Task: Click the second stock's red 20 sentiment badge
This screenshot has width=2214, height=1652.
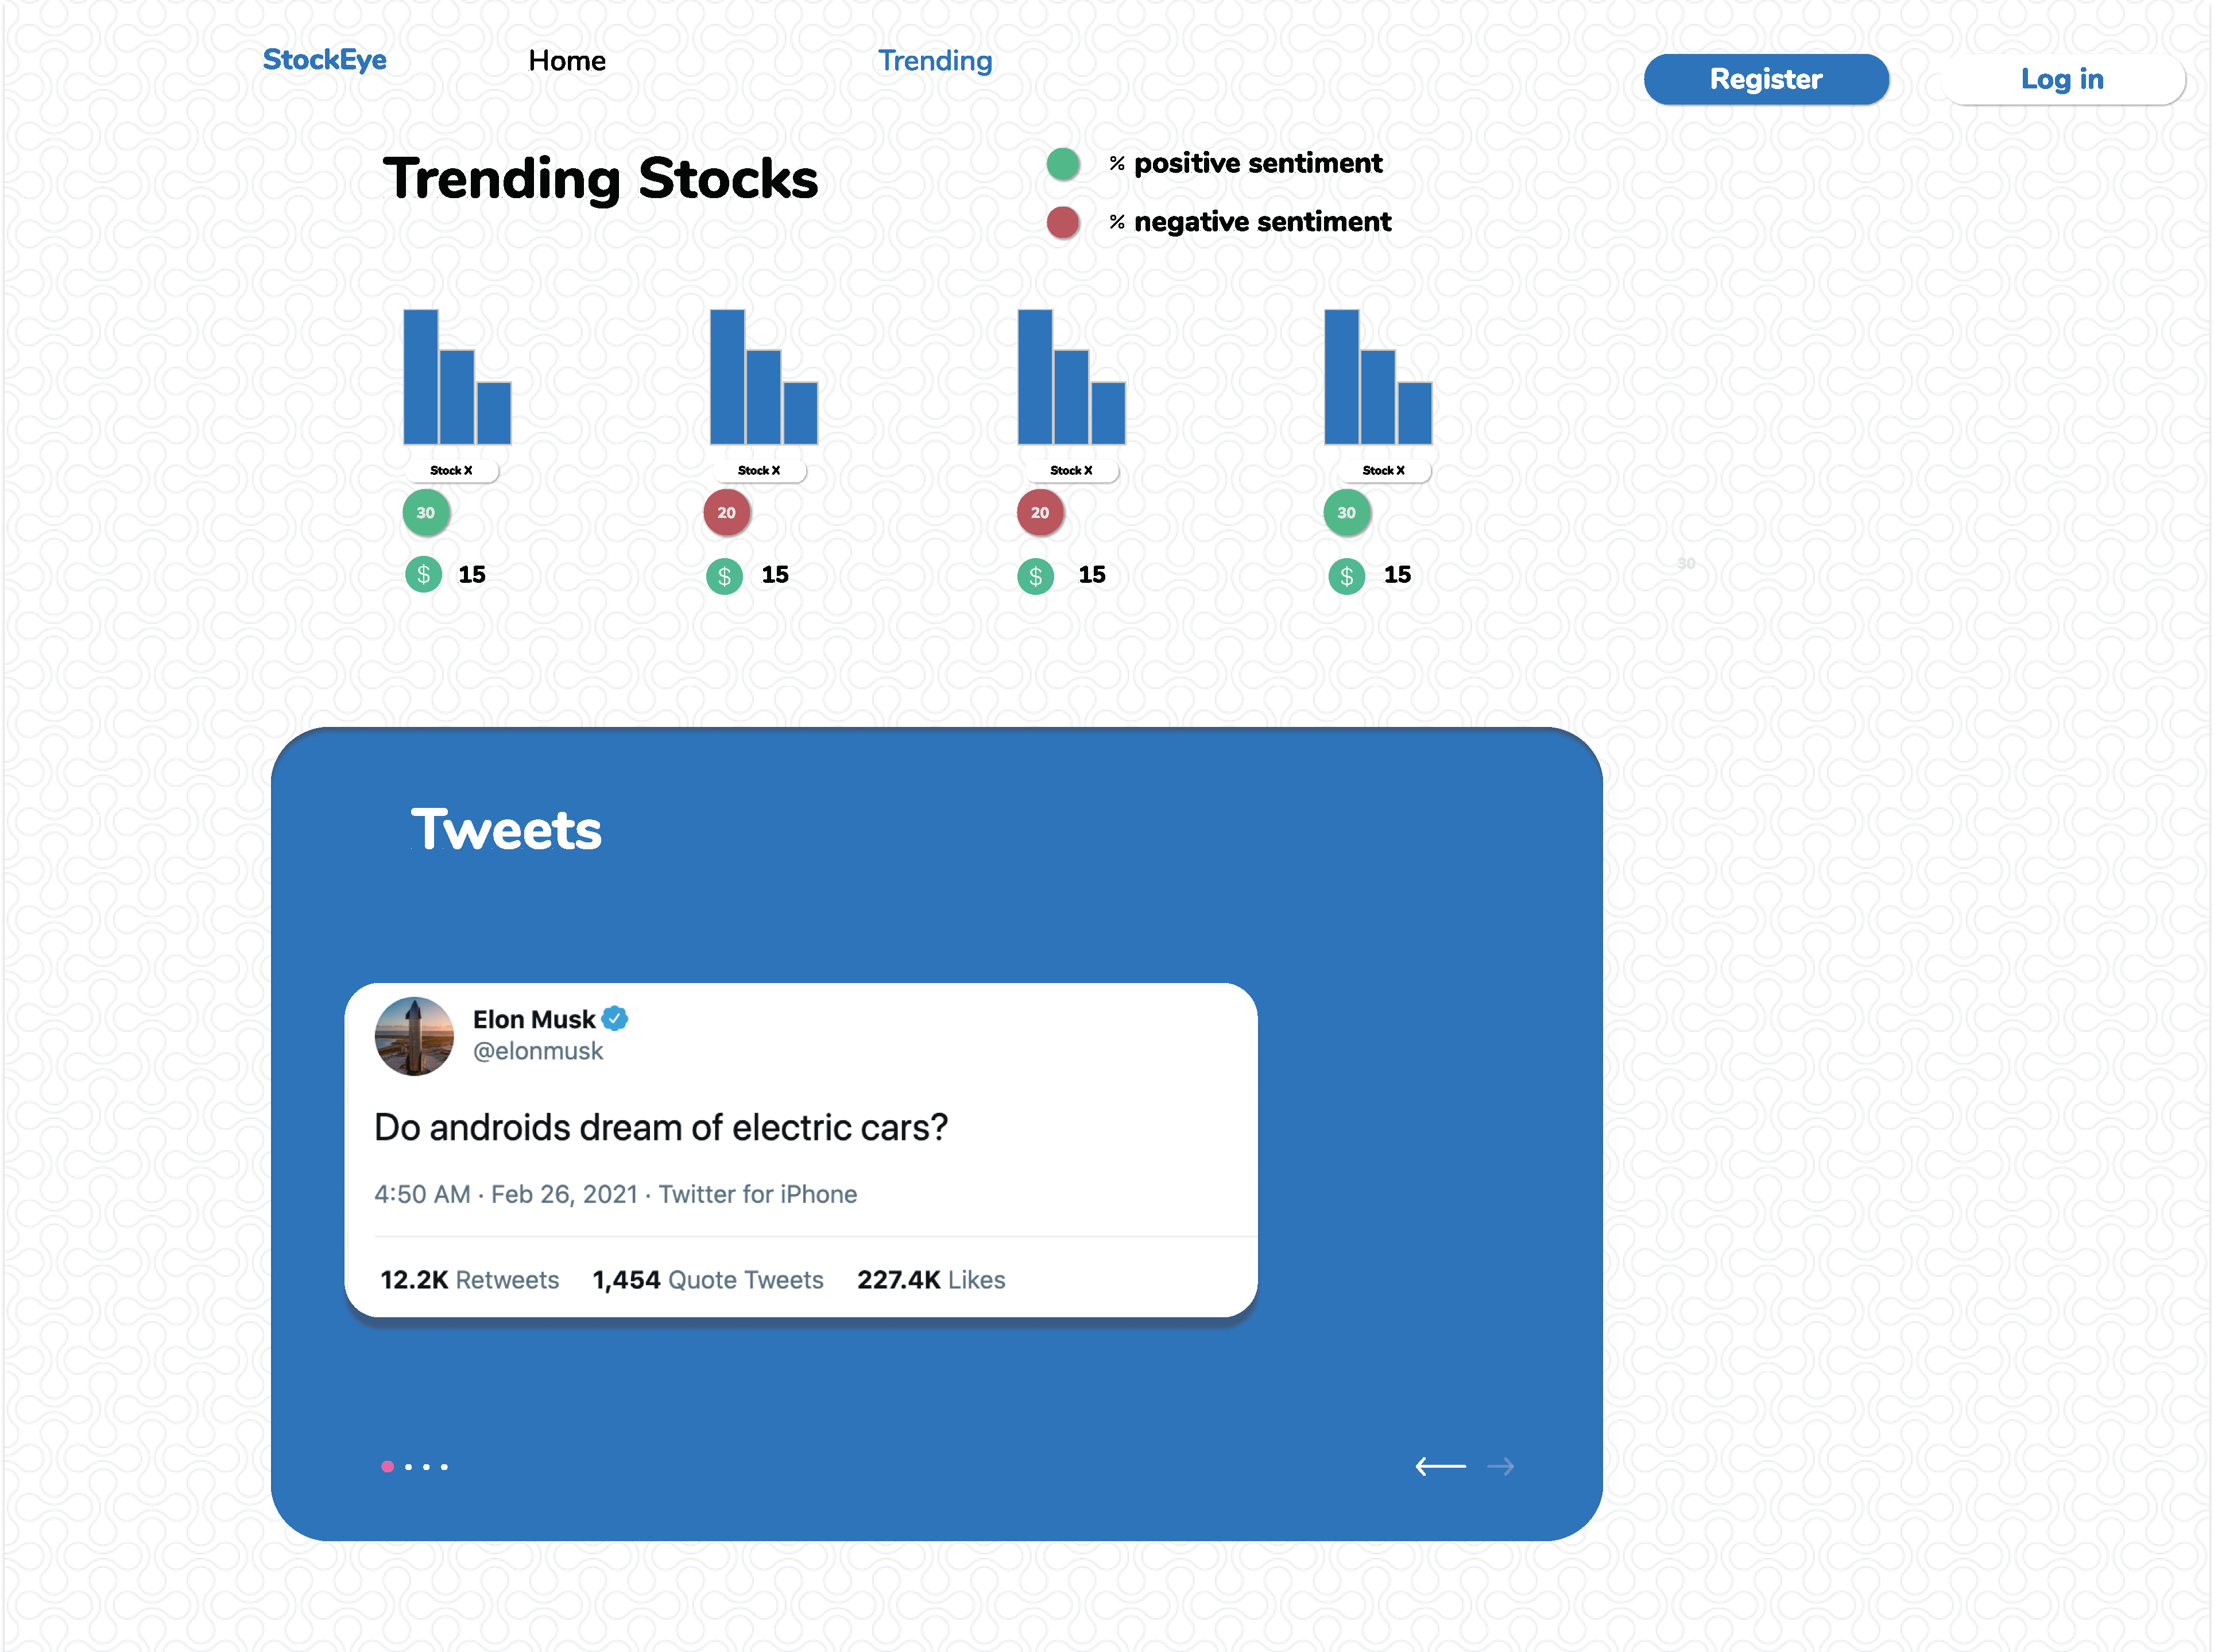Action: [x=727, y=513]
